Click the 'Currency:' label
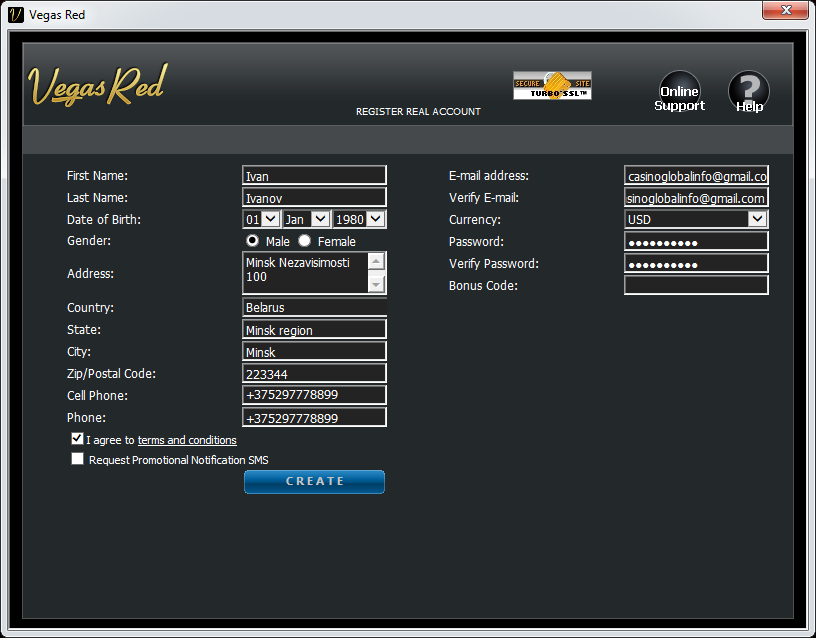Viewport: 816px width, 638px height. coord(475,220)
